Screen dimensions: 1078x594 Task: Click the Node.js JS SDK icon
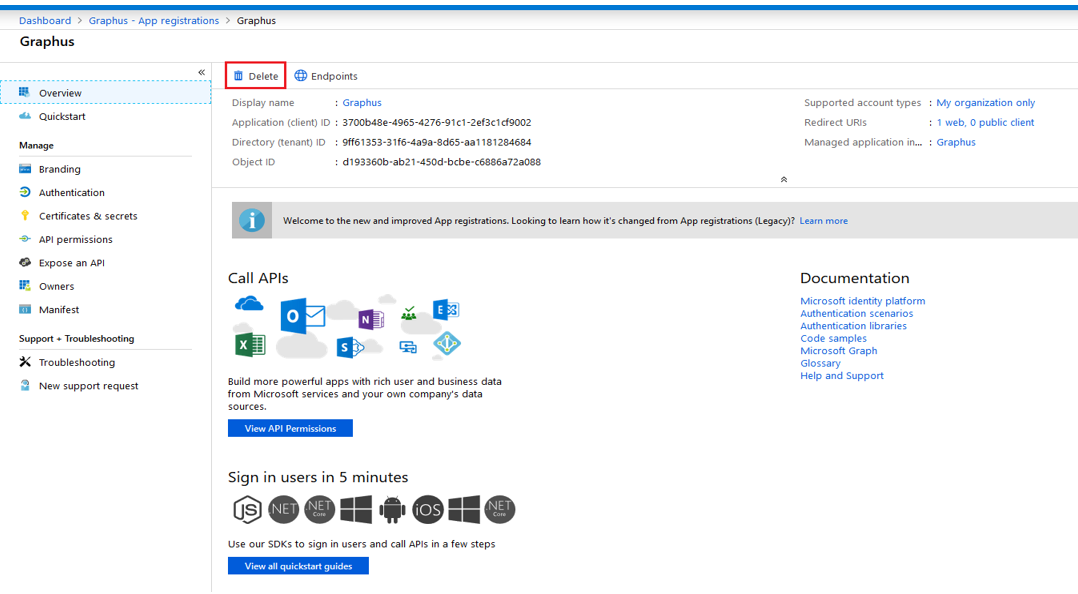(247, 509)
